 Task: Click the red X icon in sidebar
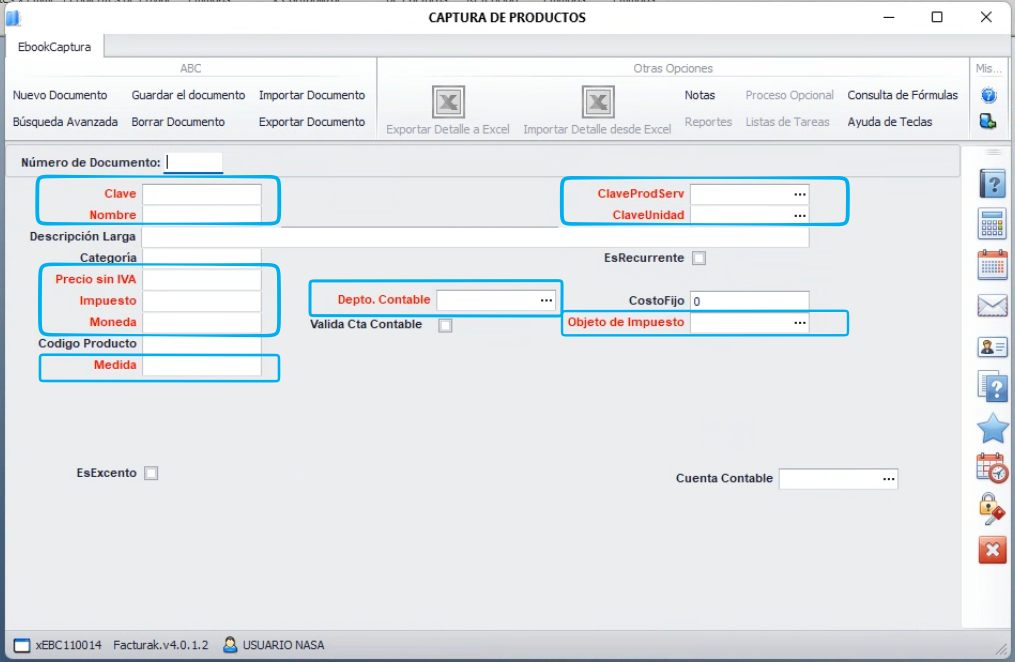[992, 550]
